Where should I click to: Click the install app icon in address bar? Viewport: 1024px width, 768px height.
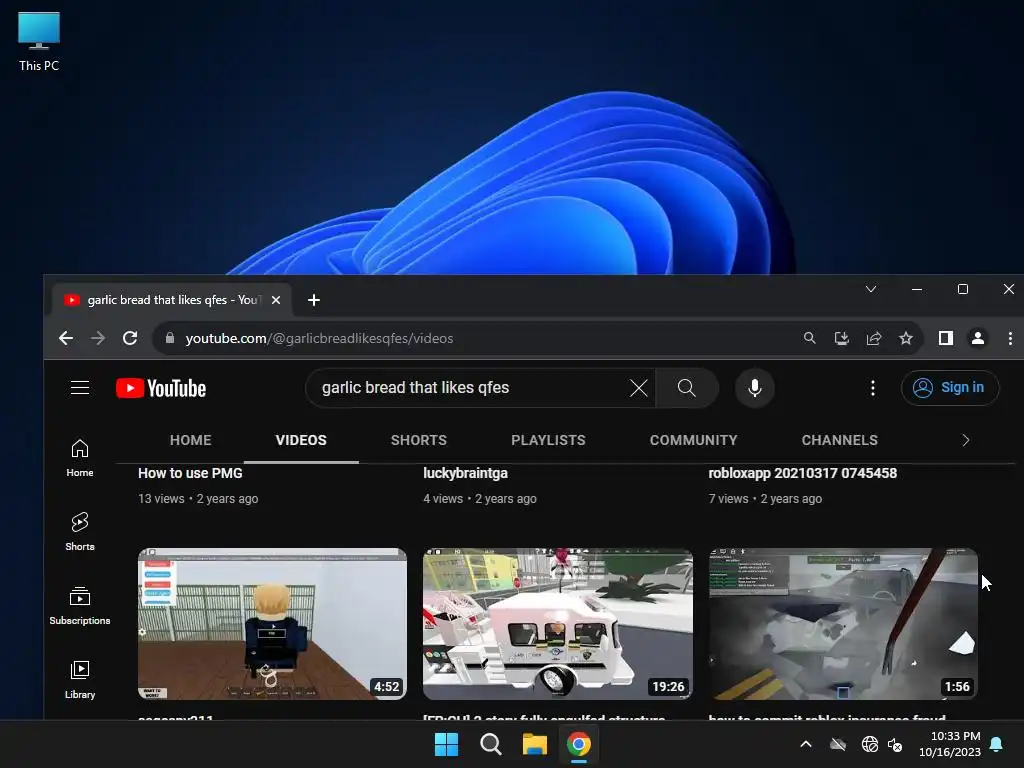click(x=841, y=338)
